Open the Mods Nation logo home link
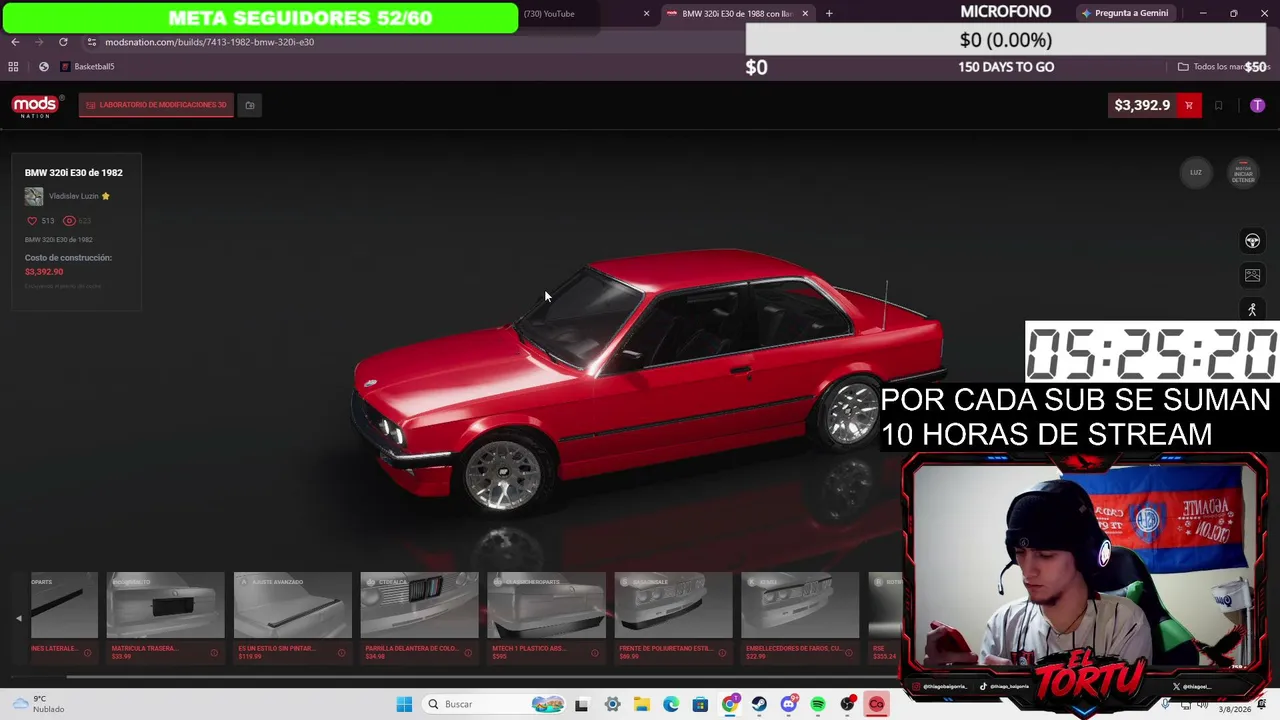Image resolution: width=1280 pixels, height=720 pixels. [x=38, y=105]
